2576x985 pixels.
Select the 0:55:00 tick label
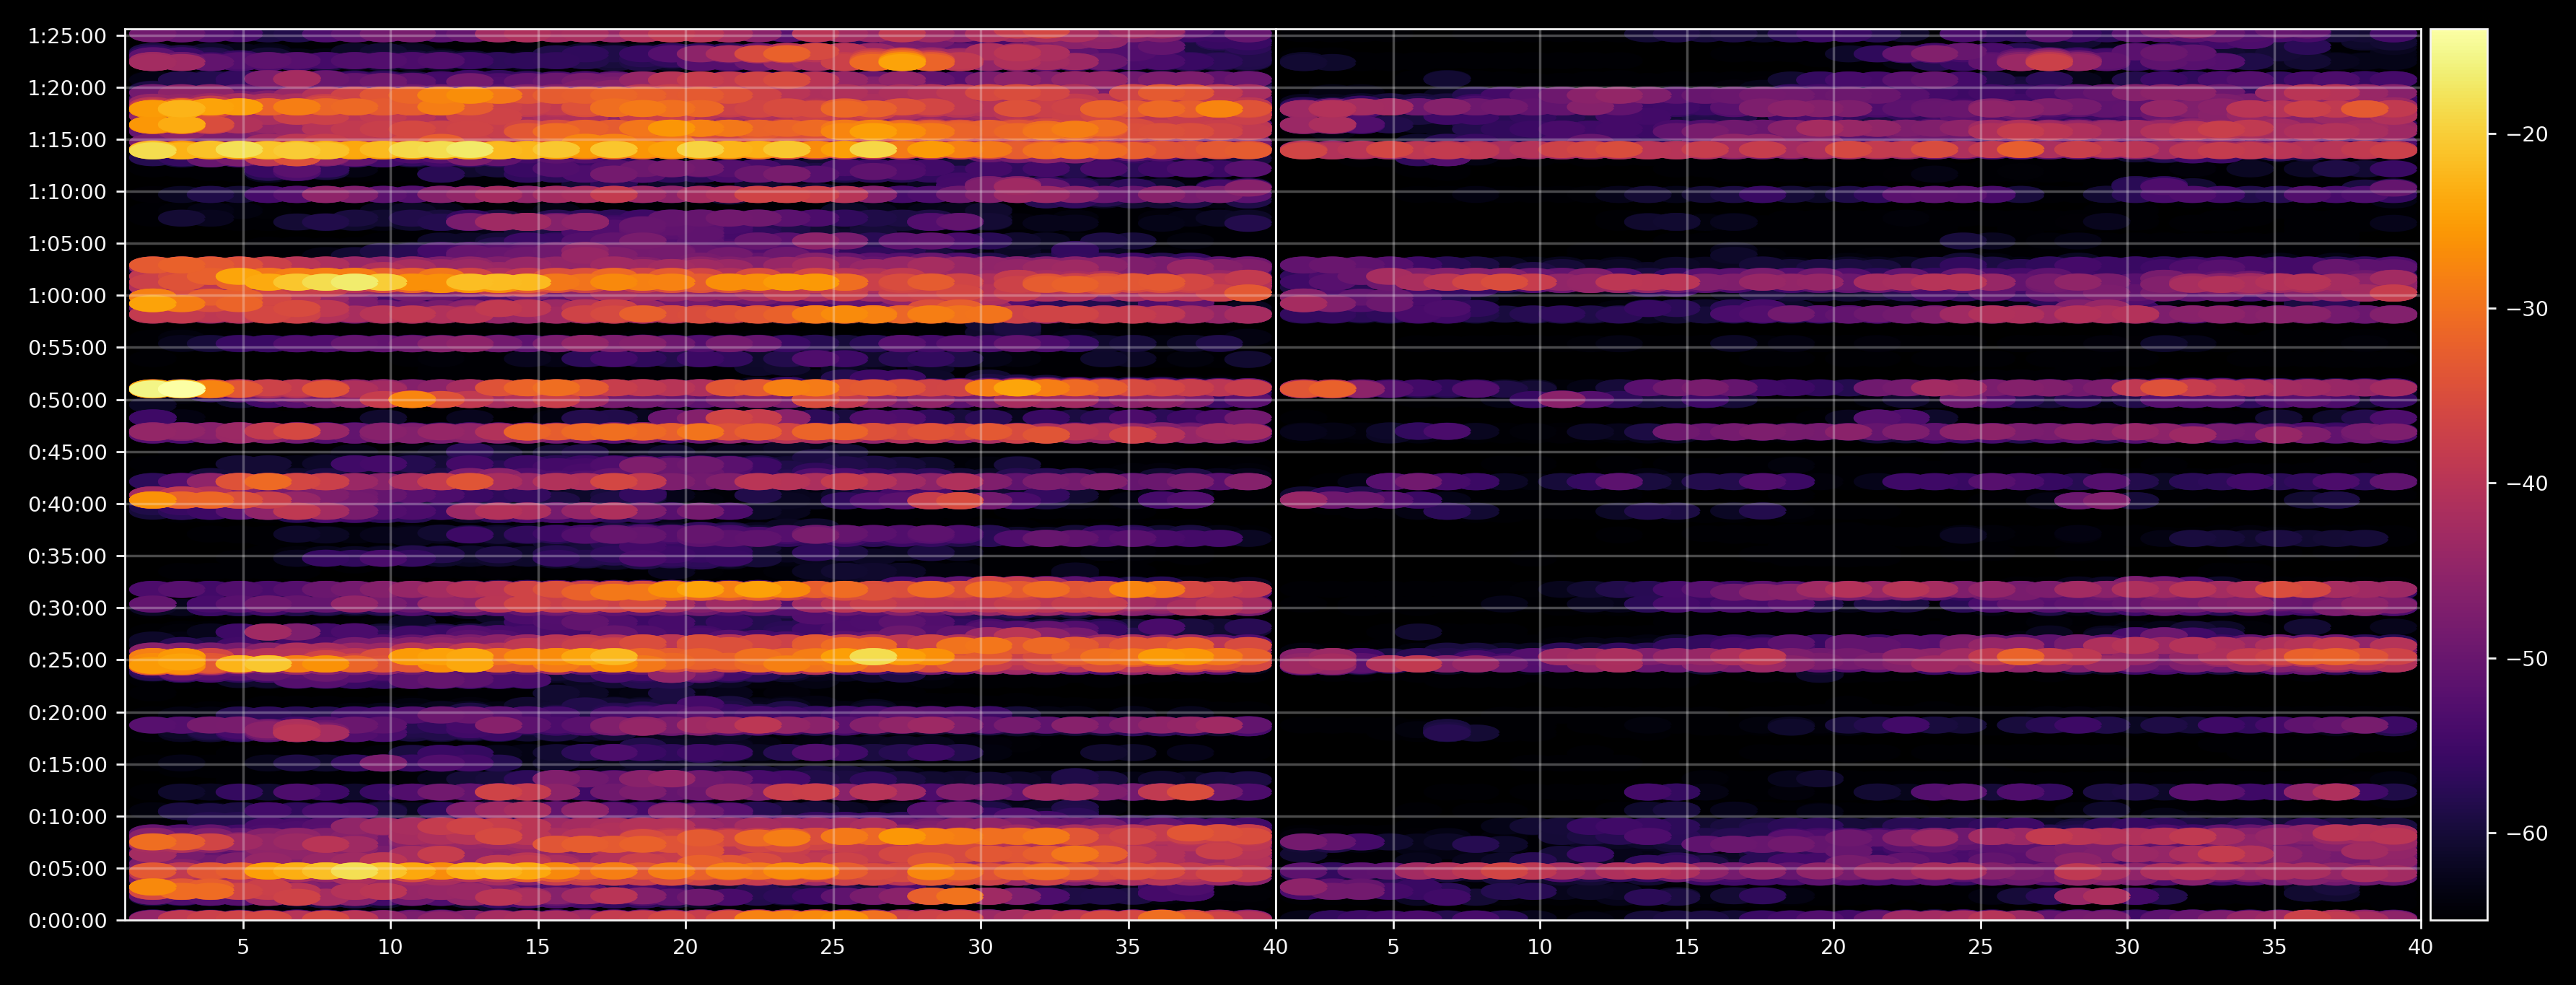point(67,349)
